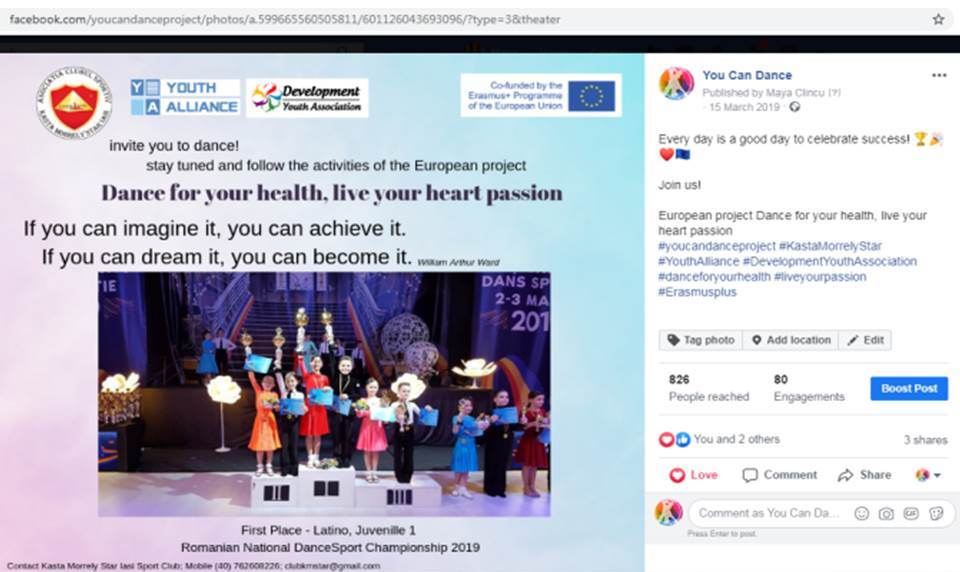960x572 pixels.
Task: Click the You Can Dance profile picture
Action: point(677,83)
